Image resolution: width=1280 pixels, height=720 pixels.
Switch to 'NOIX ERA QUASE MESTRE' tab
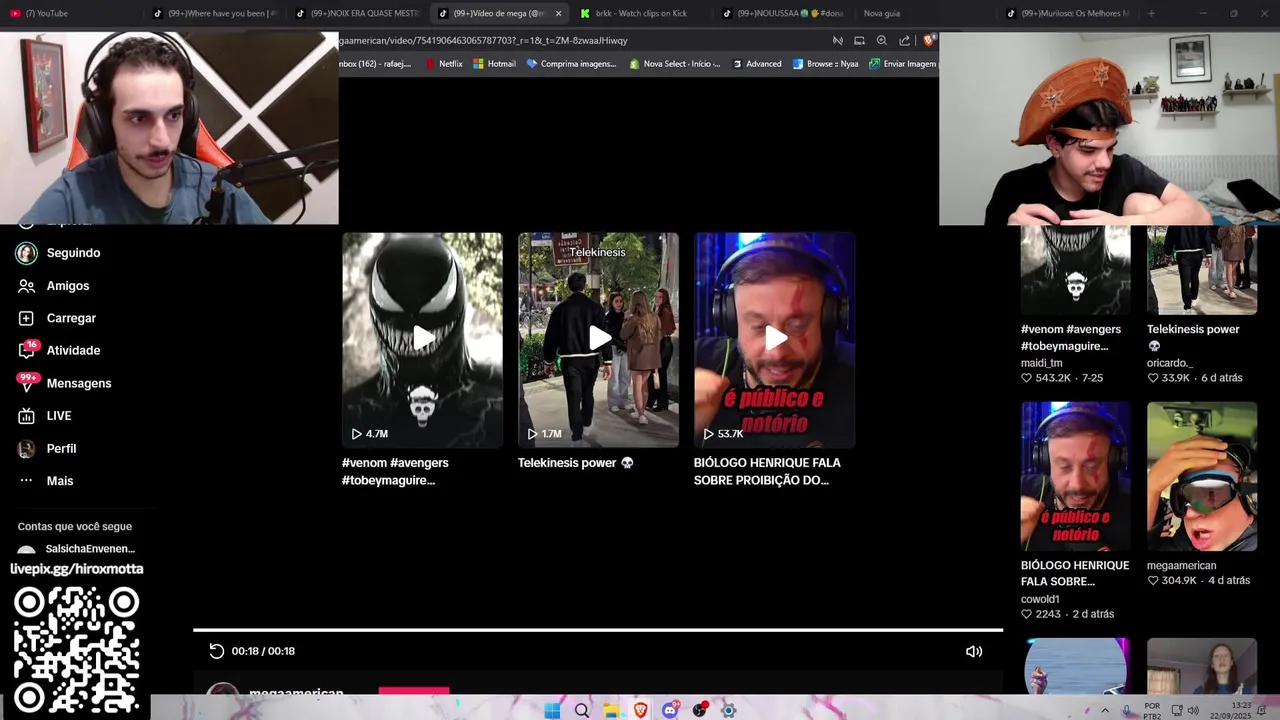click(358, 13)
